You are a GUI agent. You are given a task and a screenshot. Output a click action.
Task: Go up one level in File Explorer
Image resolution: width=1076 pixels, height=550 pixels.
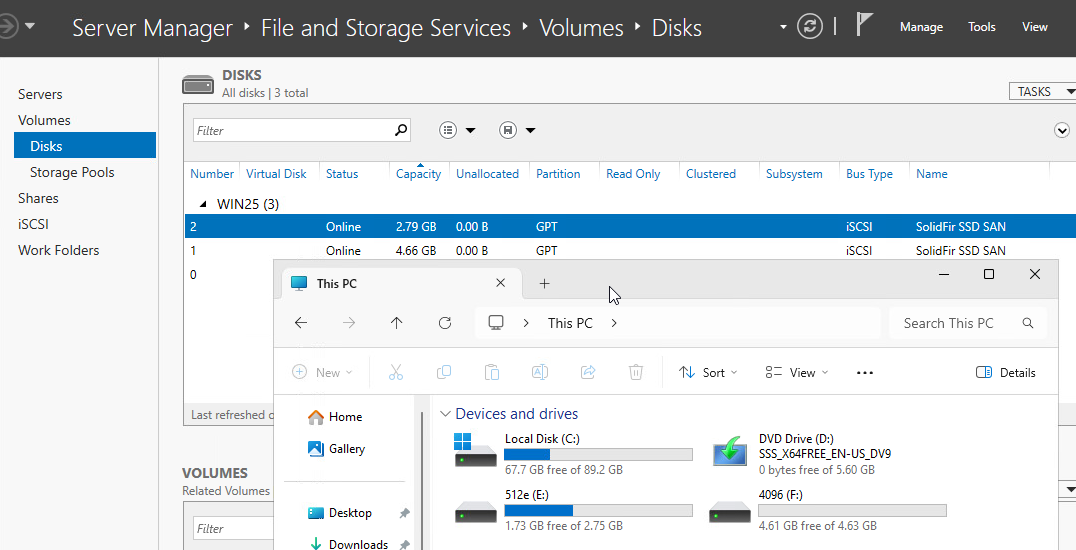pyautogui.click(x=397, y=323)
